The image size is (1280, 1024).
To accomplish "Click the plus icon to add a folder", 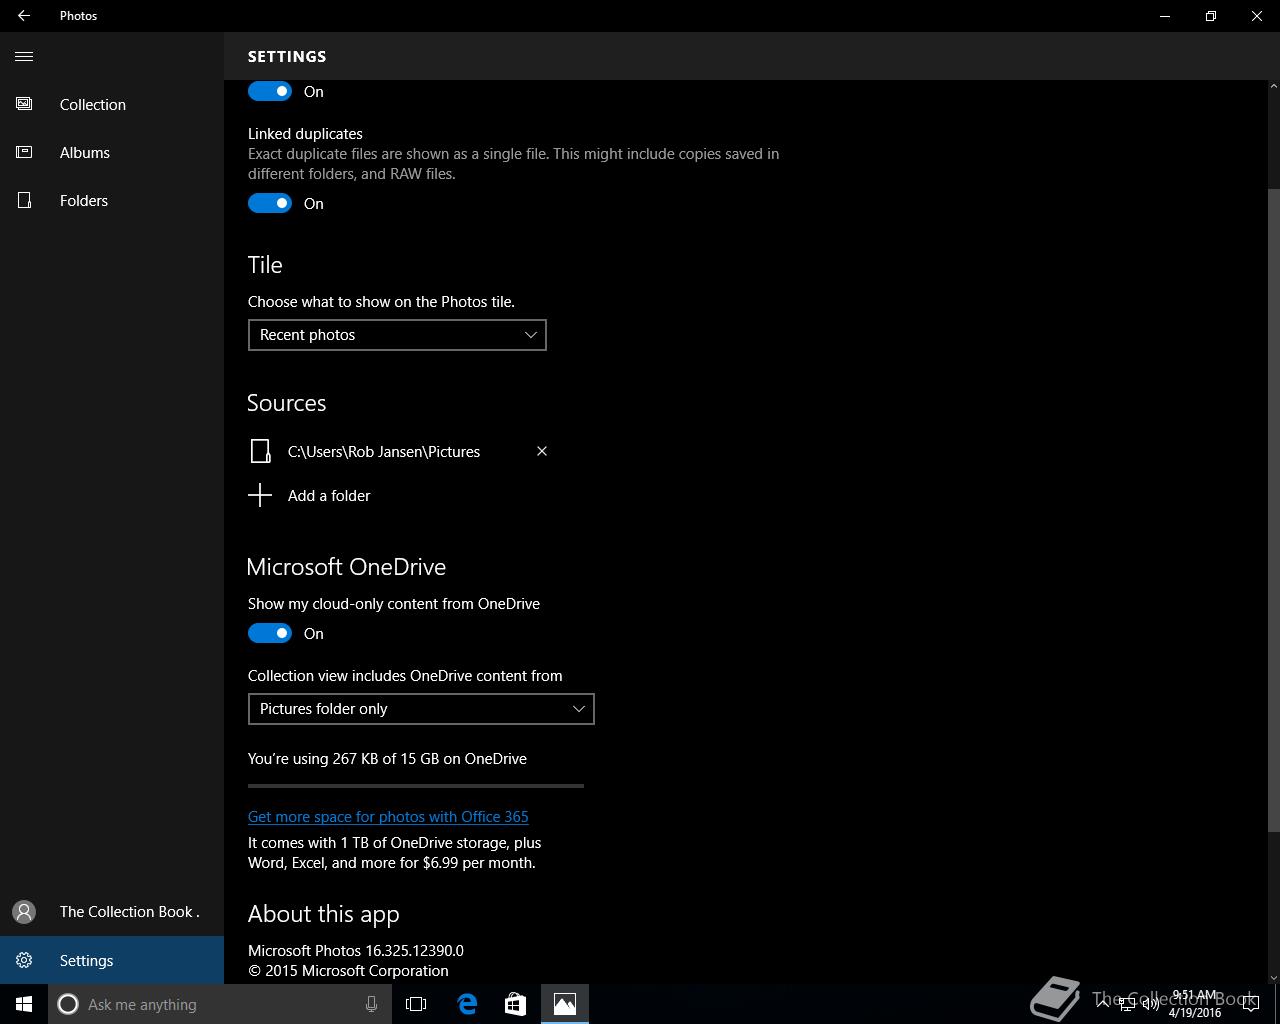I will [x=260, y=495].
